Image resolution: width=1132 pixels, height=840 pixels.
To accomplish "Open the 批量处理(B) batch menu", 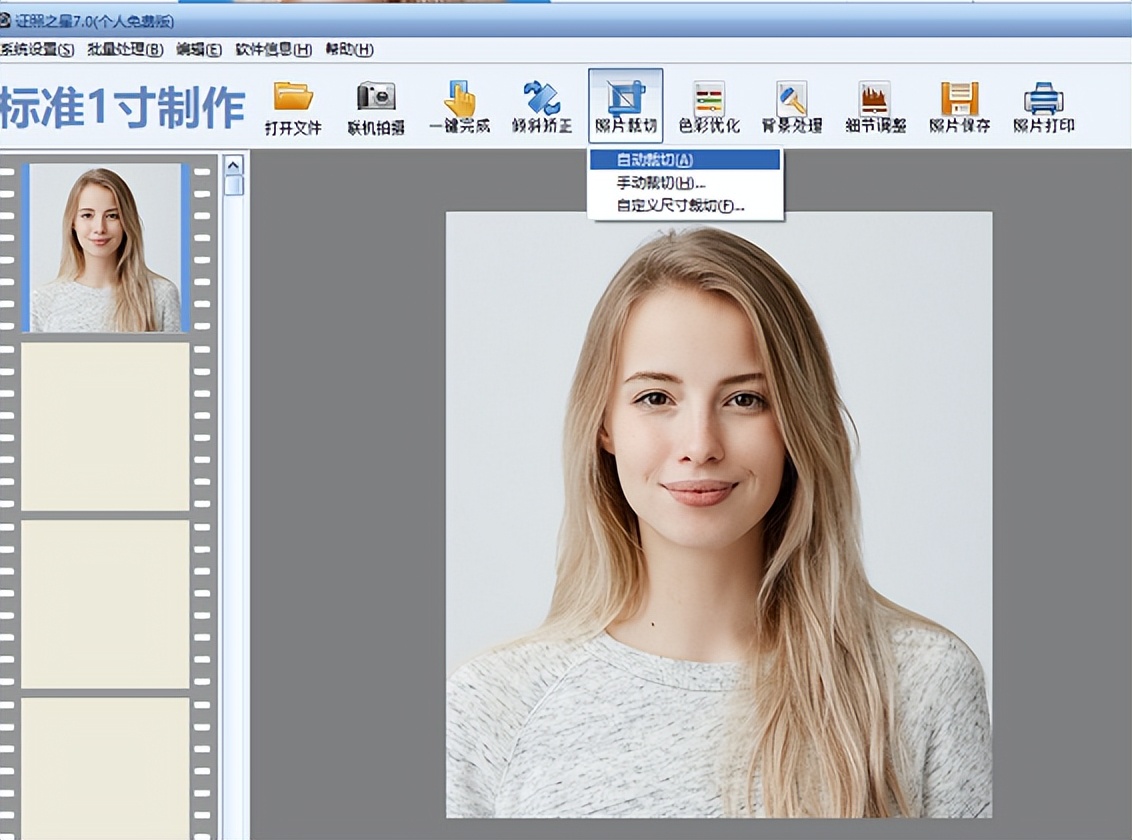I will (x=125, y=49).
